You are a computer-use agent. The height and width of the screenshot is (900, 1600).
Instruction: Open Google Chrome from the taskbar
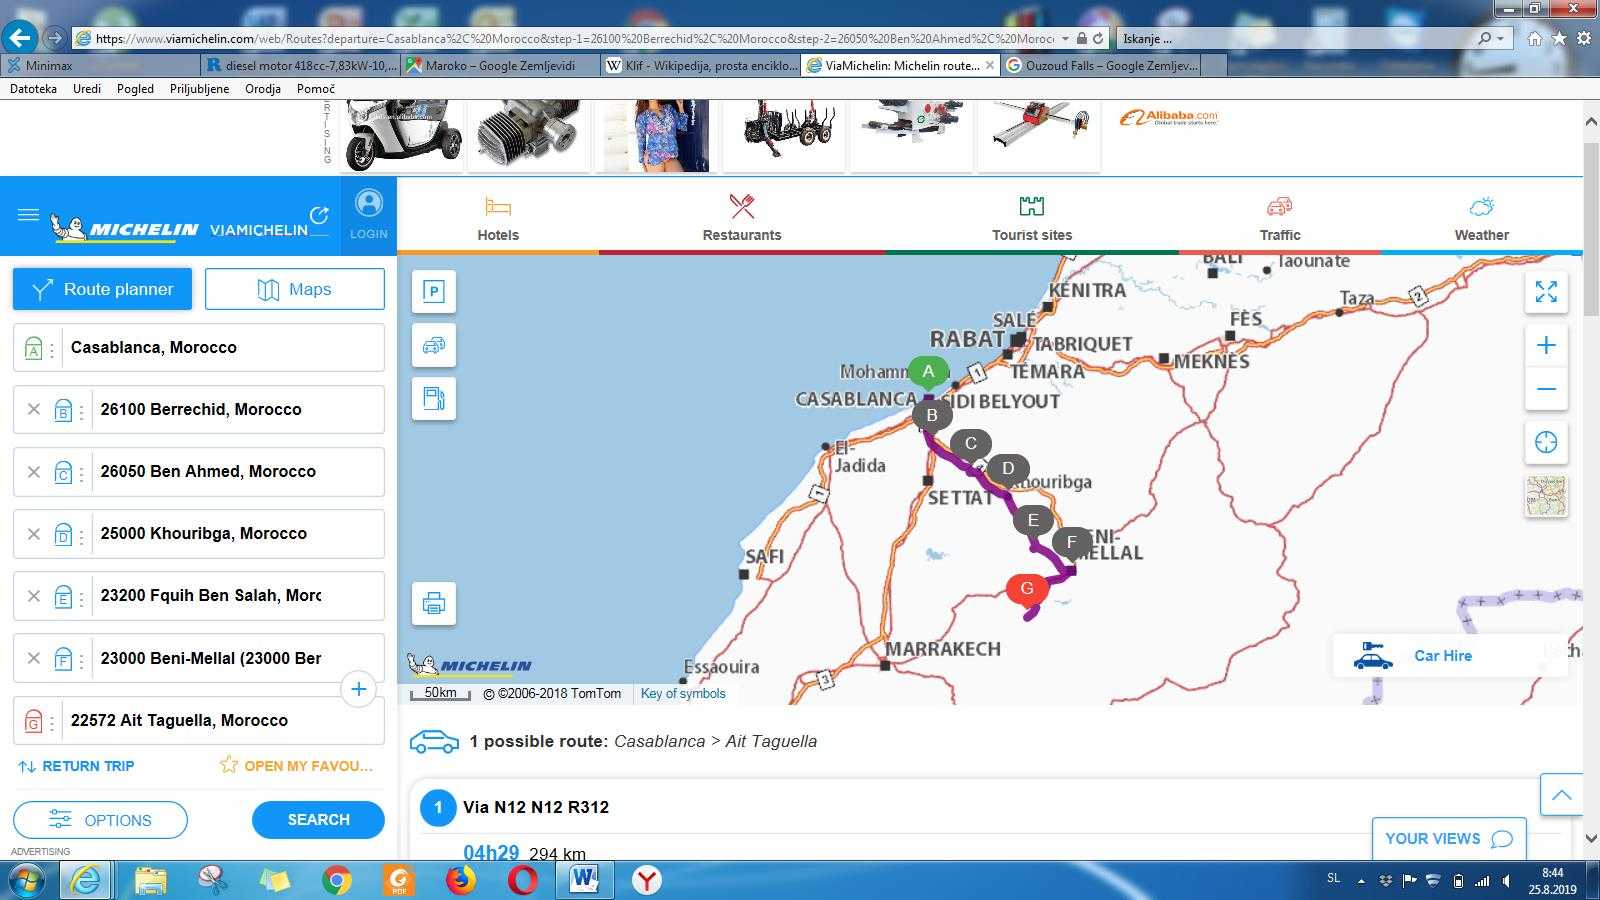(x=337, y=880)
